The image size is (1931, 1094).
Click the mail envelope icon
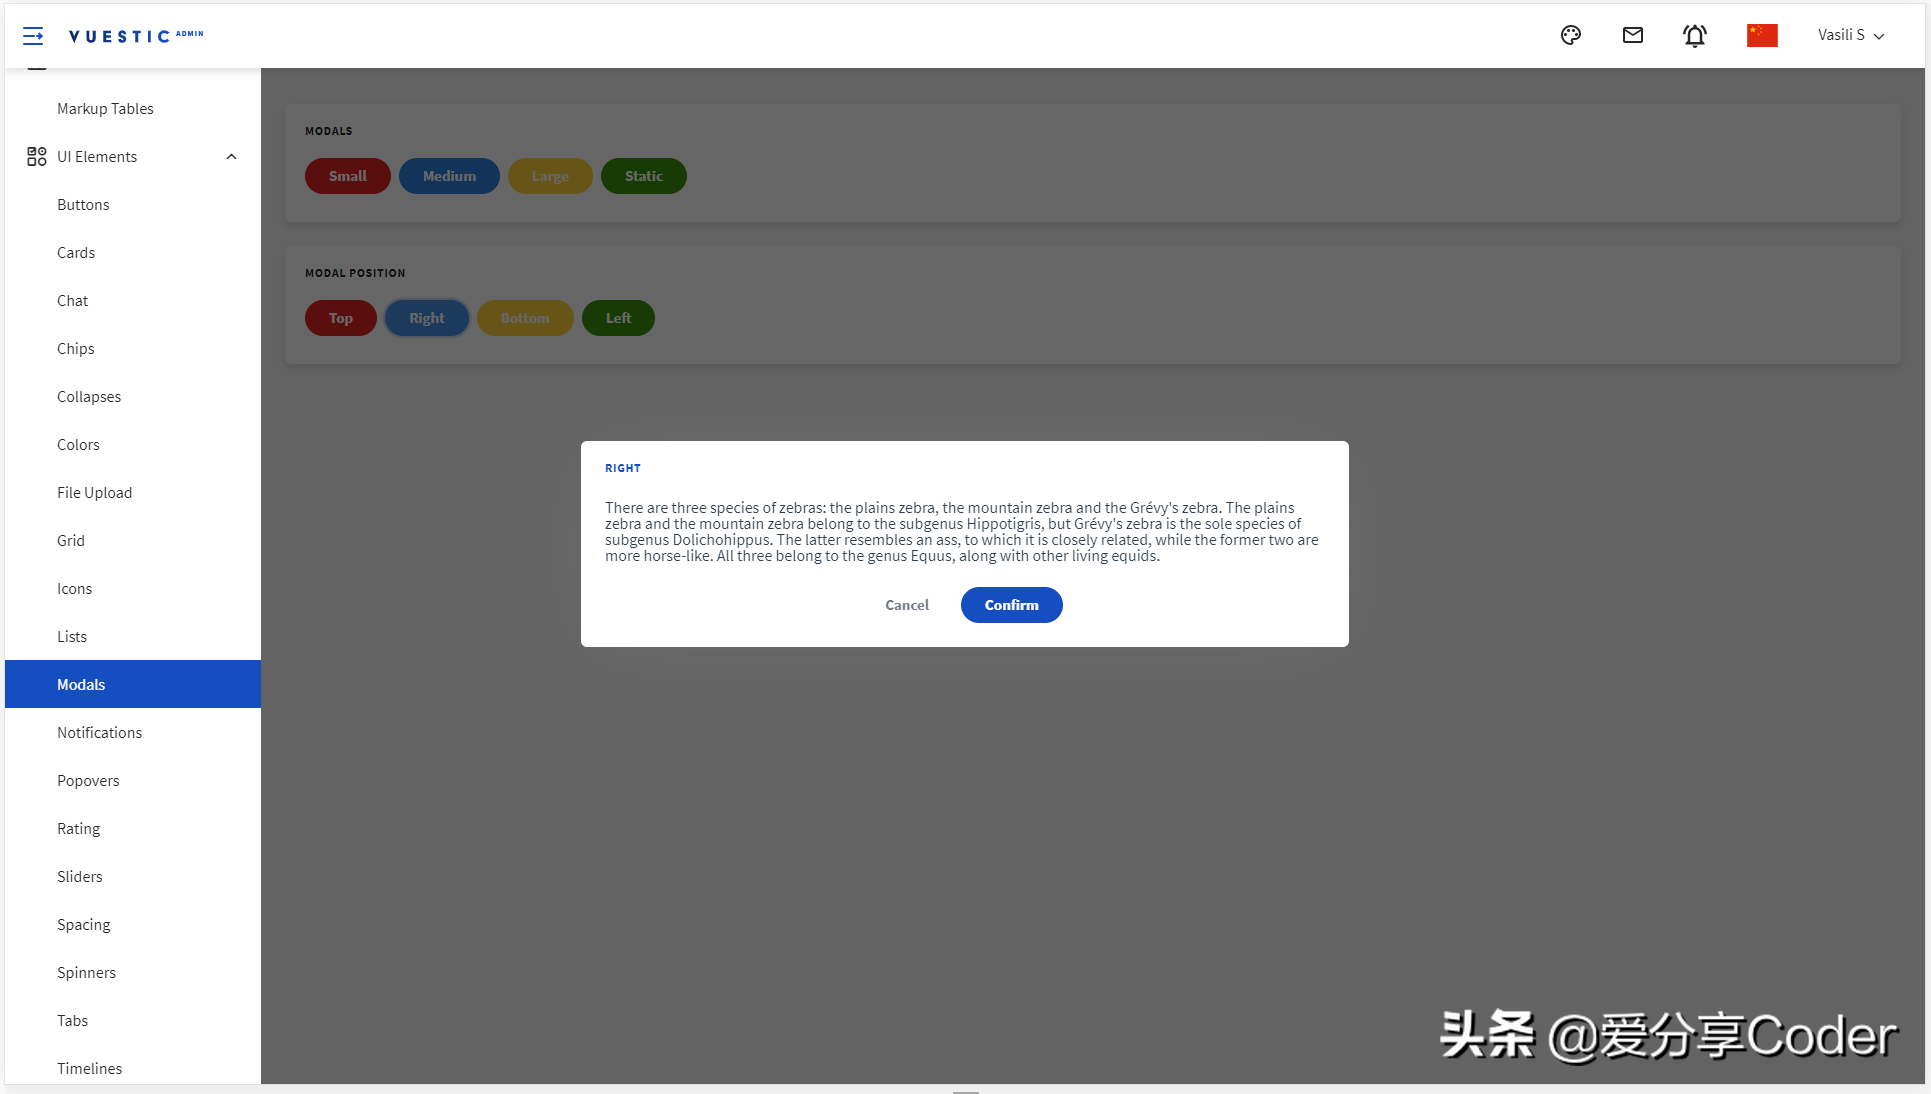(1634, 36)
